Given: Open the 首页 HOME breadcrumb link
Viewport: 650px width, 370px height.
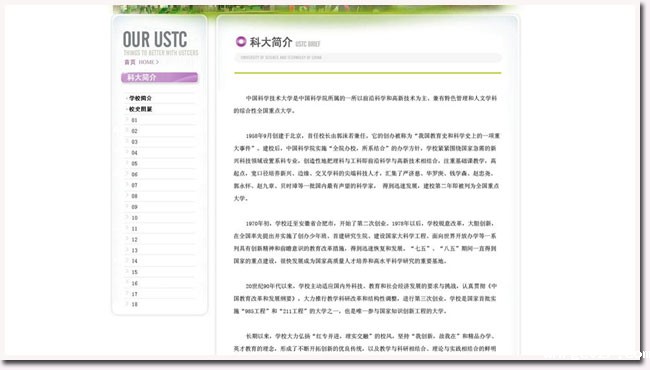Looking at the screenshot, I should (x=139, y=62).
